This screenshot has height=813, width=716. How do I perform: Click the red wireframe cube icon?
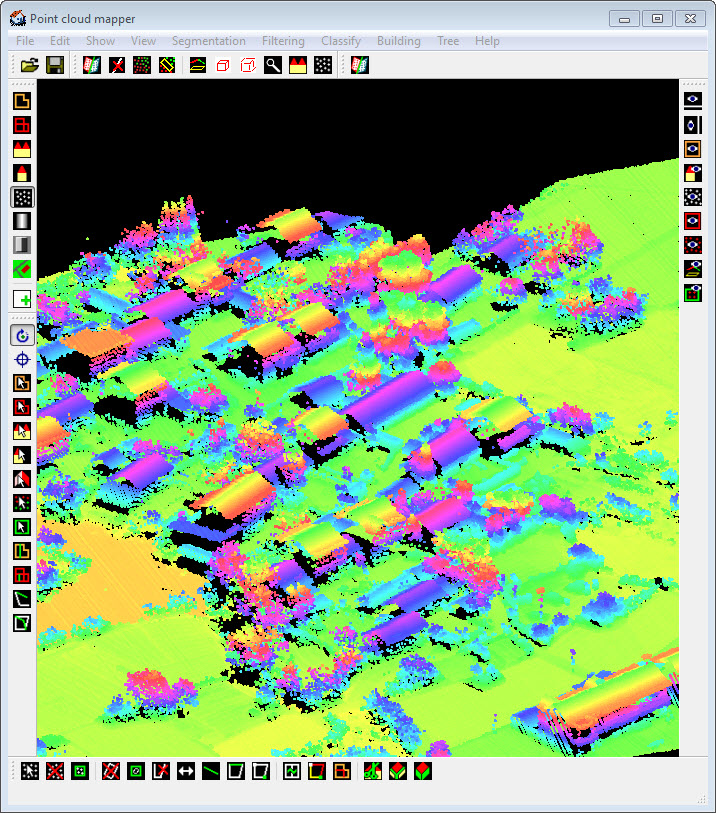coord(223,65)
